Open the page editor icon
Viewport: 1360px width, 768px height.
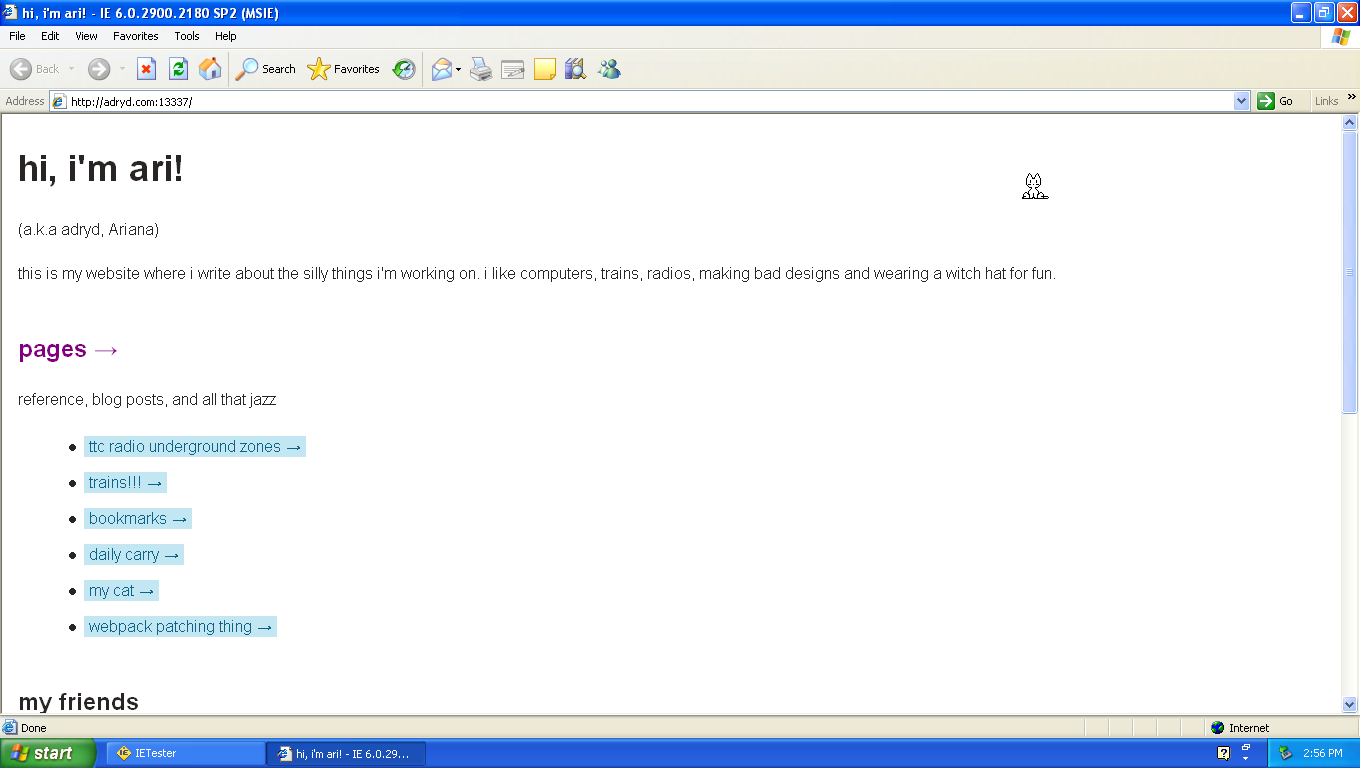coord(513,68)
